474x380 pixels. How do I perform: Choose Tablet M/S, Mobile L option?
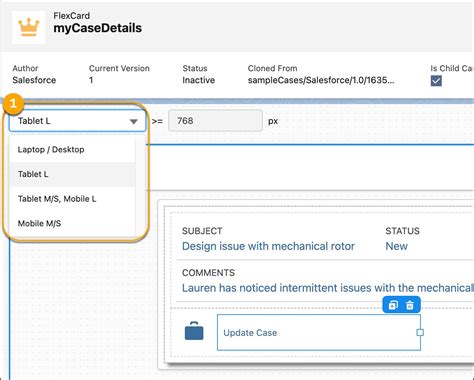click(73, 199)
